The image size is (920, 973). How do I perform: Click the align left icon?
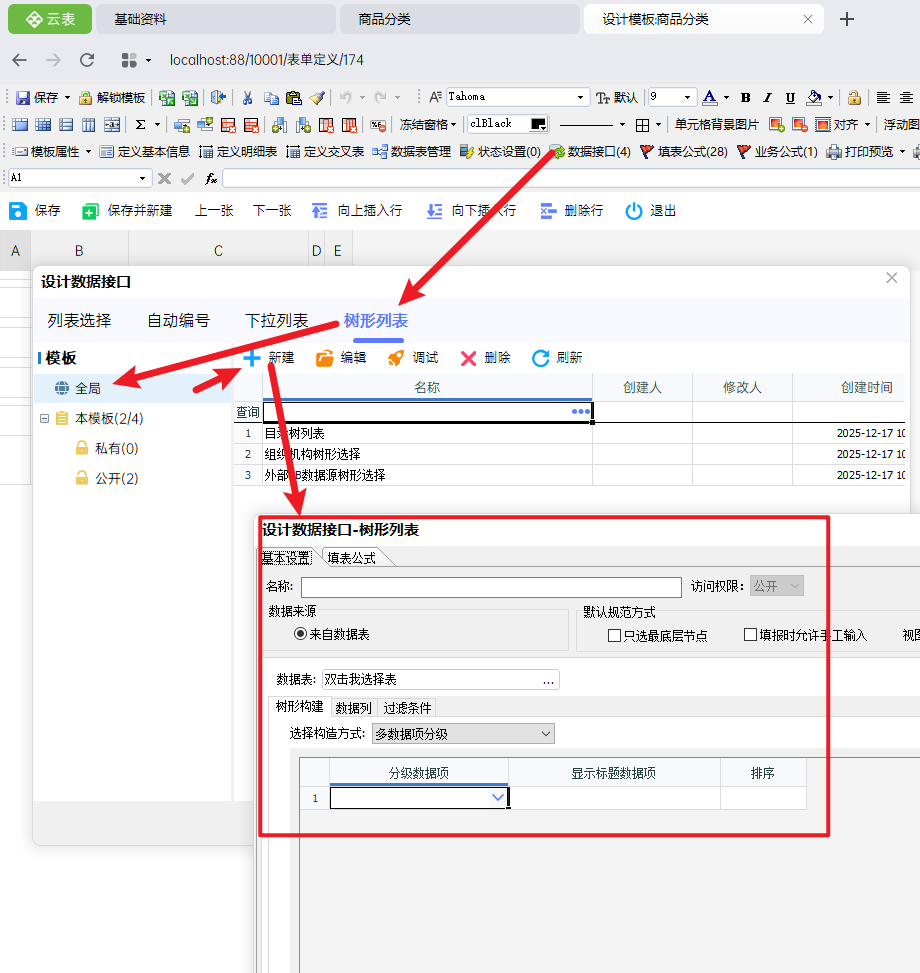883,97
